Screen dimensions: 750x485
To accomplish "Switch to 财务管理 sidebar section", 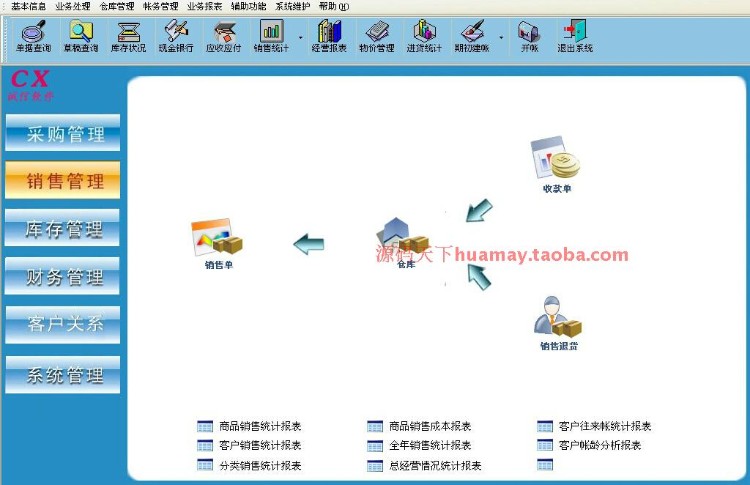I will click(x=63, y=276).
